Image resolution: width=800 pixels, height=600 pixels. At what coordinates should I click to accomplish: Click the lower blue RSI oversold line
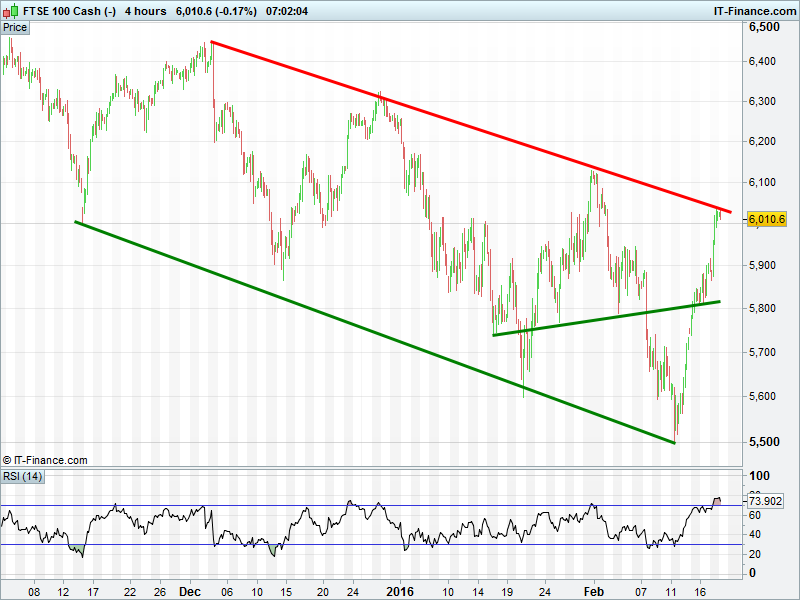(x=400, y=545)
